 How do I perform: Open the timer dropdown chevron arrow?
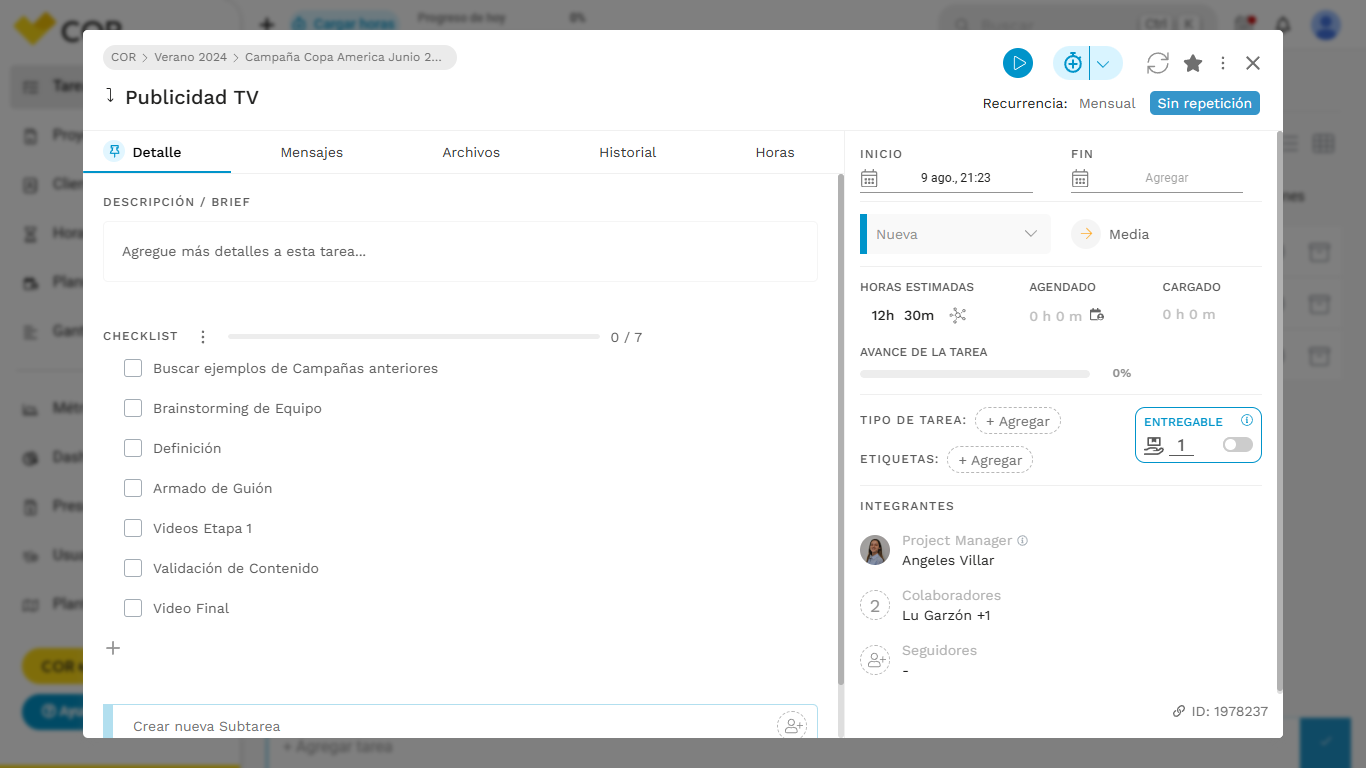[1104, 63]
